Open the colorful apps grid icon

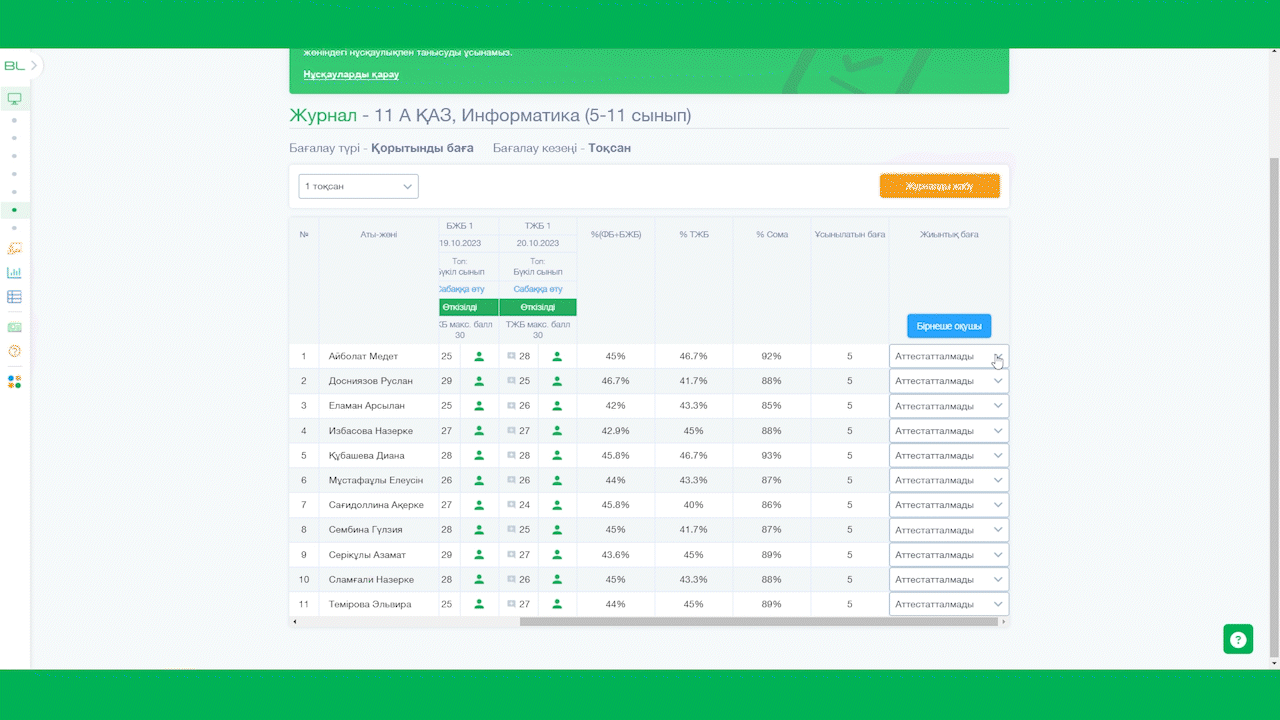[x=14, y=382]
